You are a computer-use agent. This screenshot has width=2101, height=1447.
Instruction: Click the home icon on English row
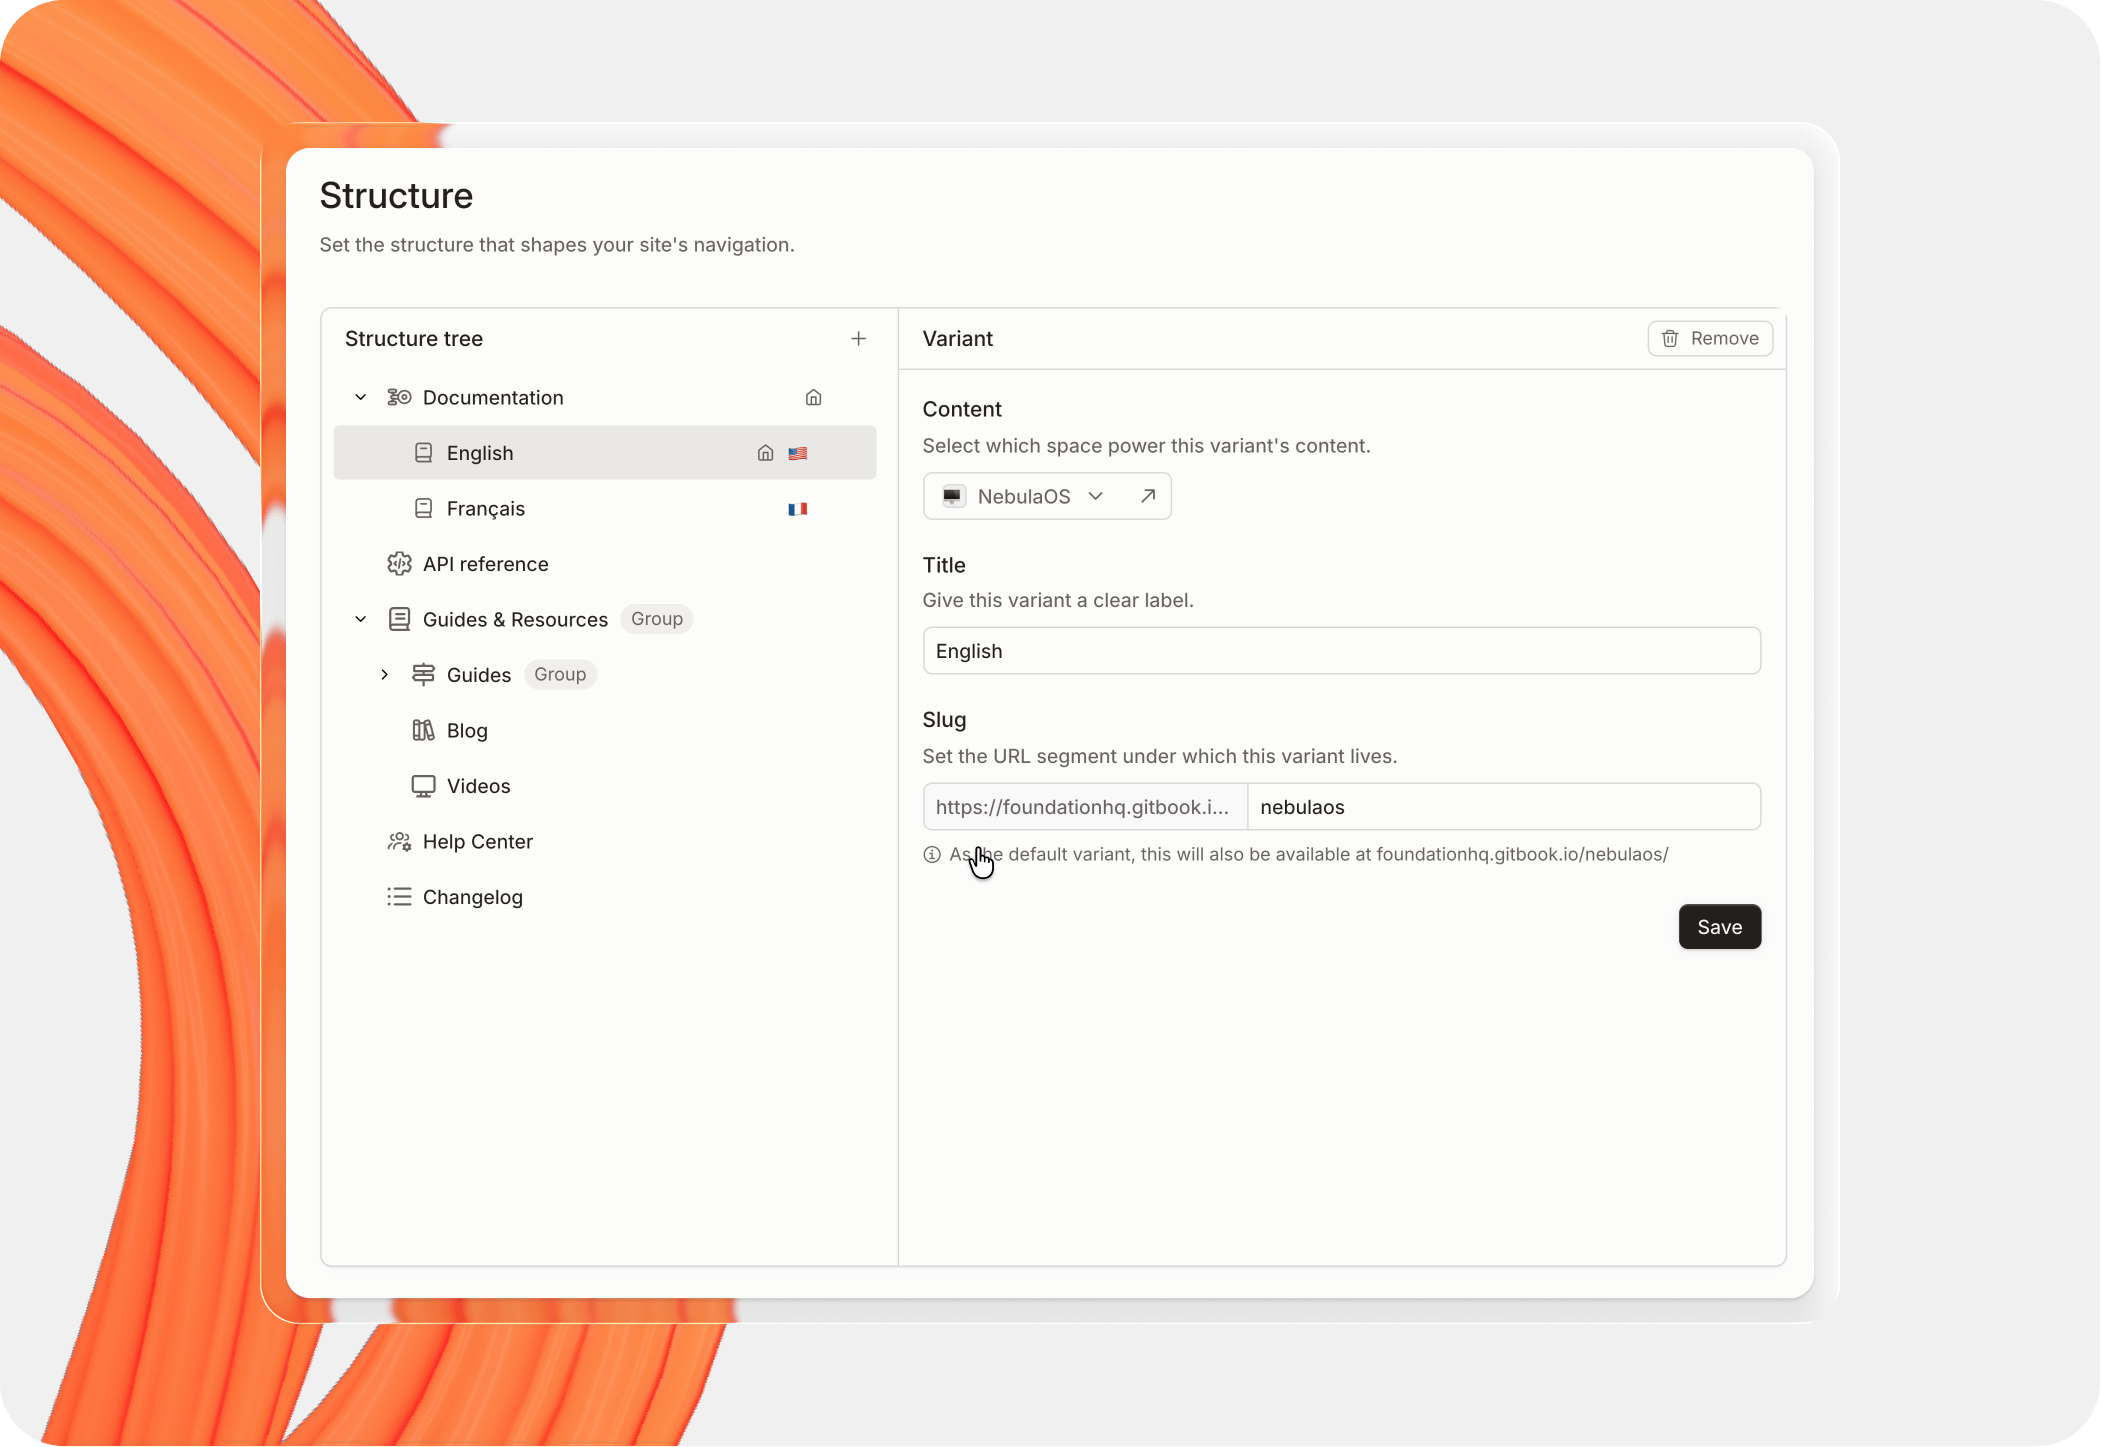[765, 453]
